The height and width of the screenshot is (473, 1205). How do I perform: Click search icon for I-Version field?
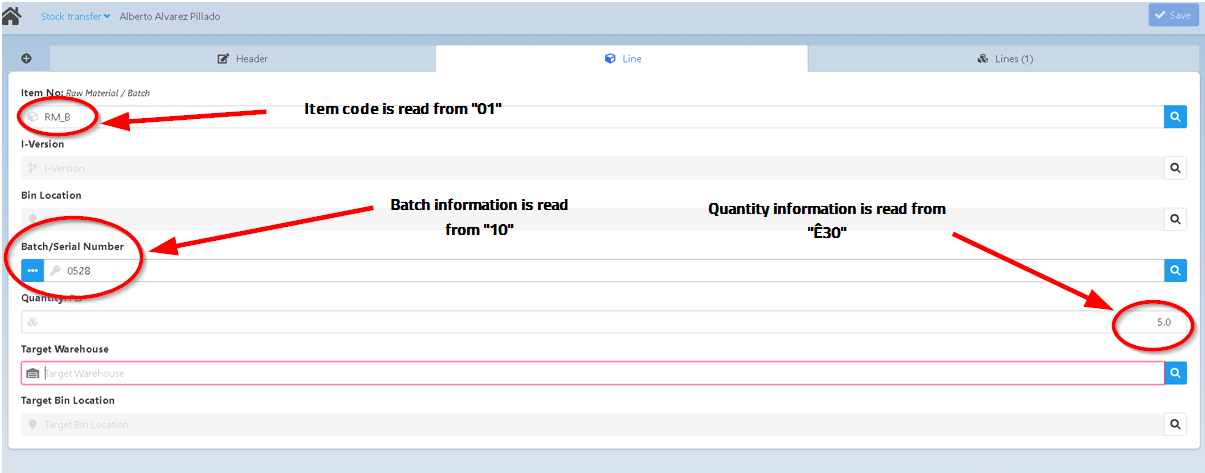(1175, 168)
